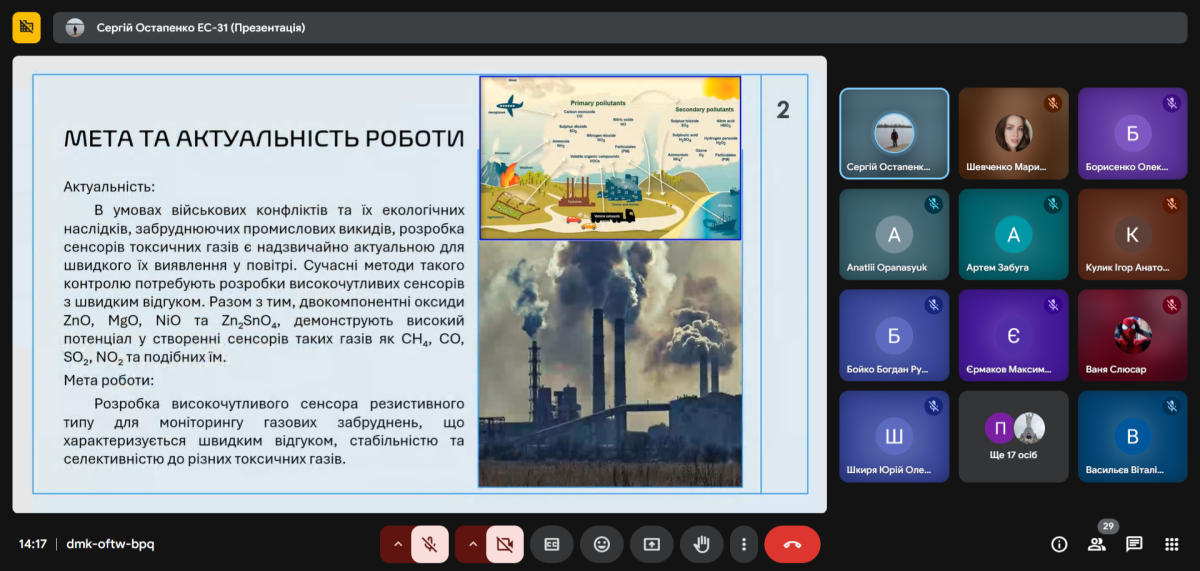Select Бойко Богдан Ру... participant tile
The image size is (1200, 571).
894,335
